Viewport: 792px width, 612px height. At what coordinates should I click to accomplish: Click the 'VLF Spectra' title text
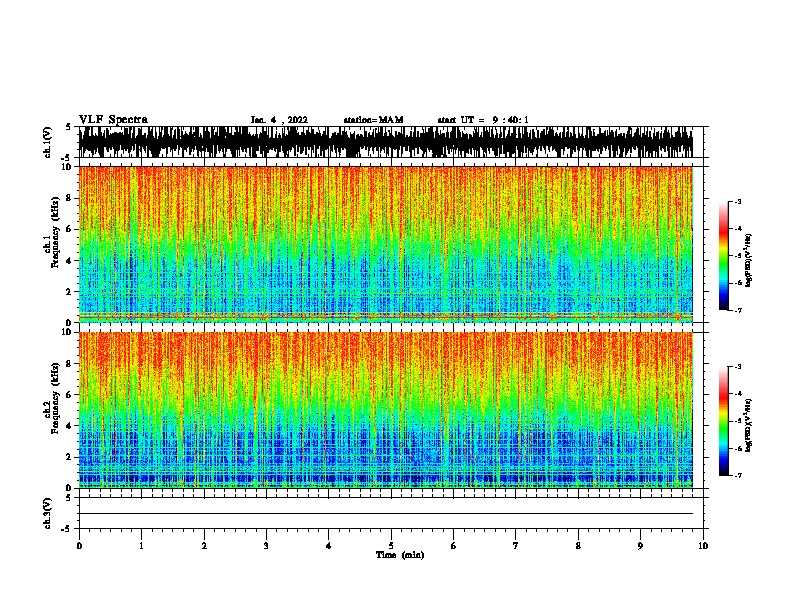pos(113,120)
